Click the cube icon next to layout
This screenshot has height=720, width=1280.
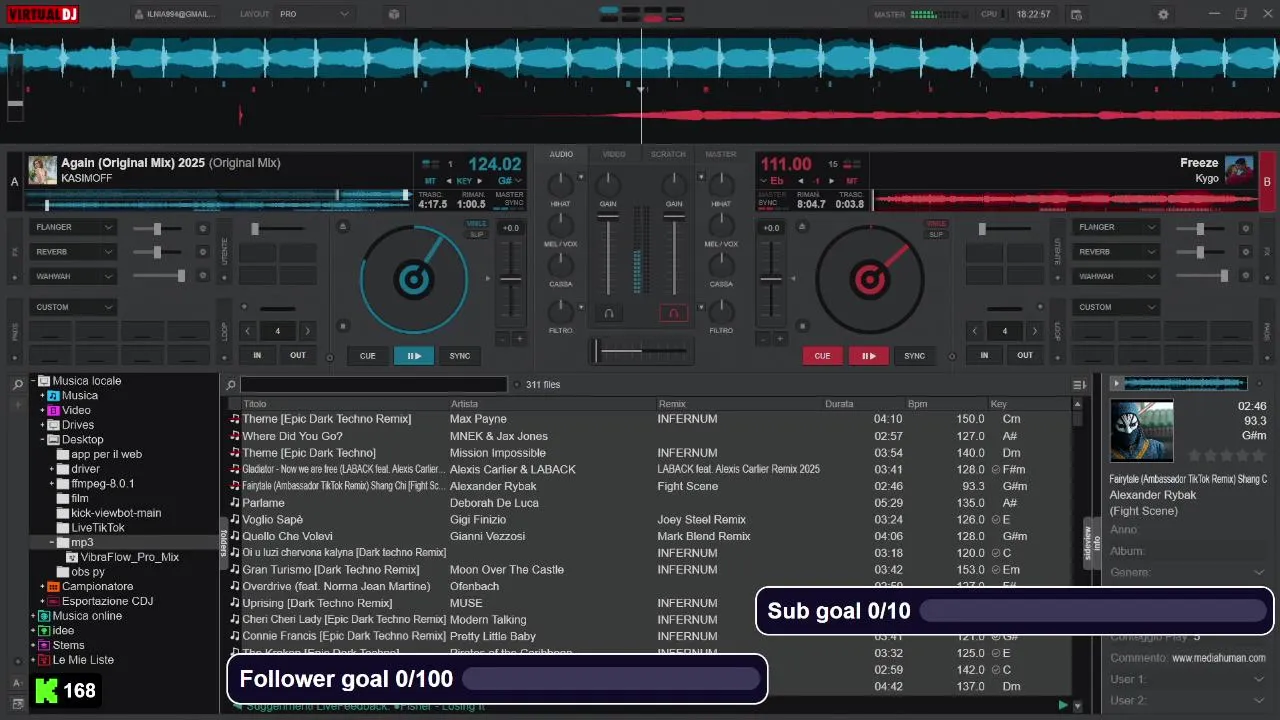point(394,14)
